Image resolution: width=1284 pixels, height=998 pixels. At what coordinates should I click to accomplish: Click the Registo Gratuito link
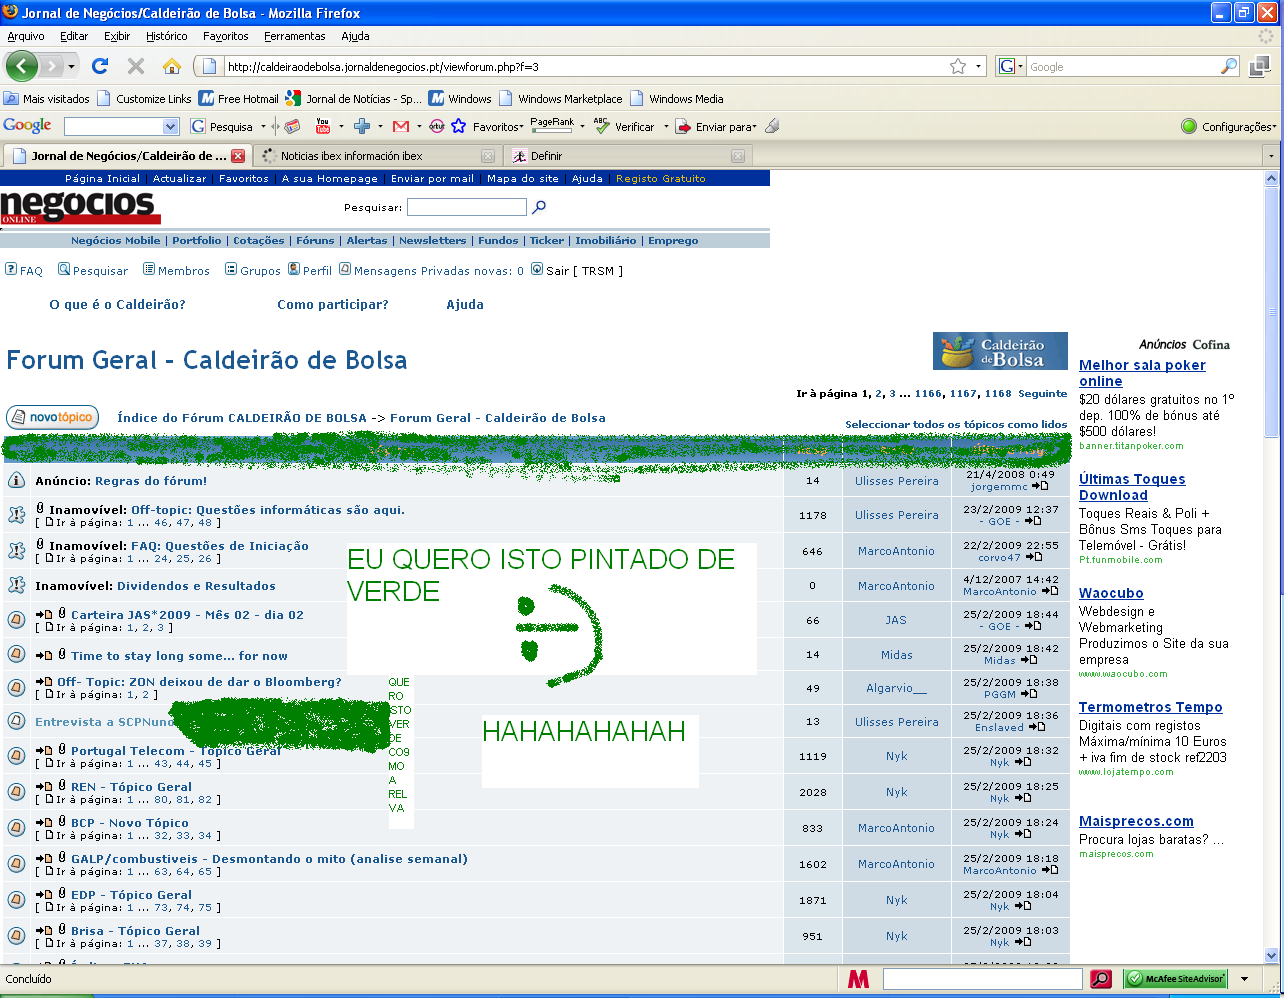(x=661, y=178)
